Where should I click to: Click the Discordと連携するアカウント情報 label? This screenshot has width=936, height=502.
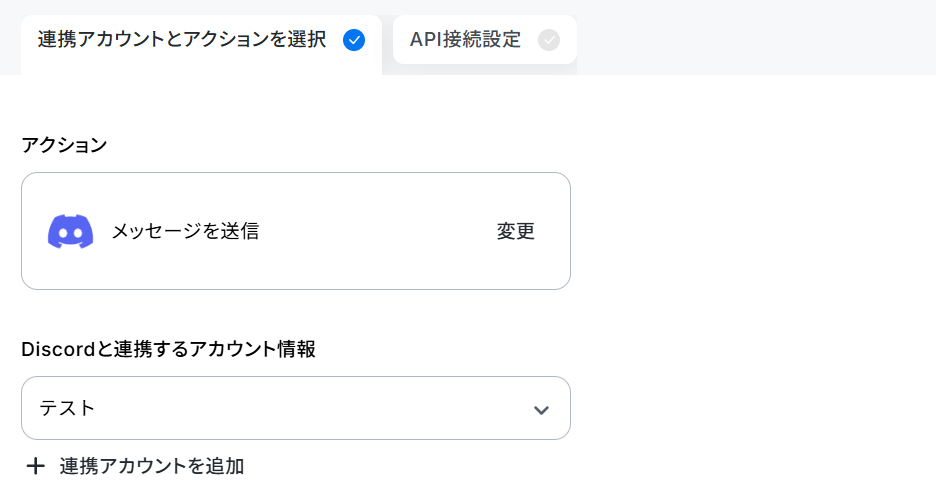point(168,349)
